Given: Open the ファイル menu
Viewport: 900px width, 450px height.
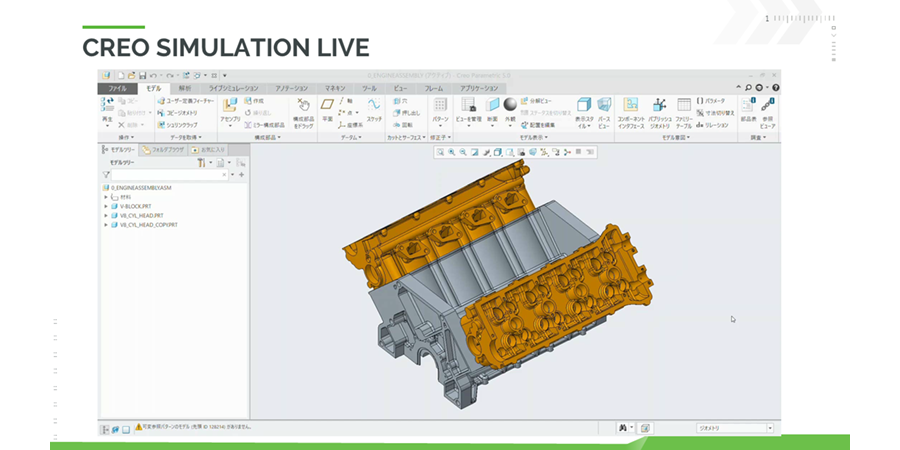Looking at the screenshot, I should pos(116,88).
